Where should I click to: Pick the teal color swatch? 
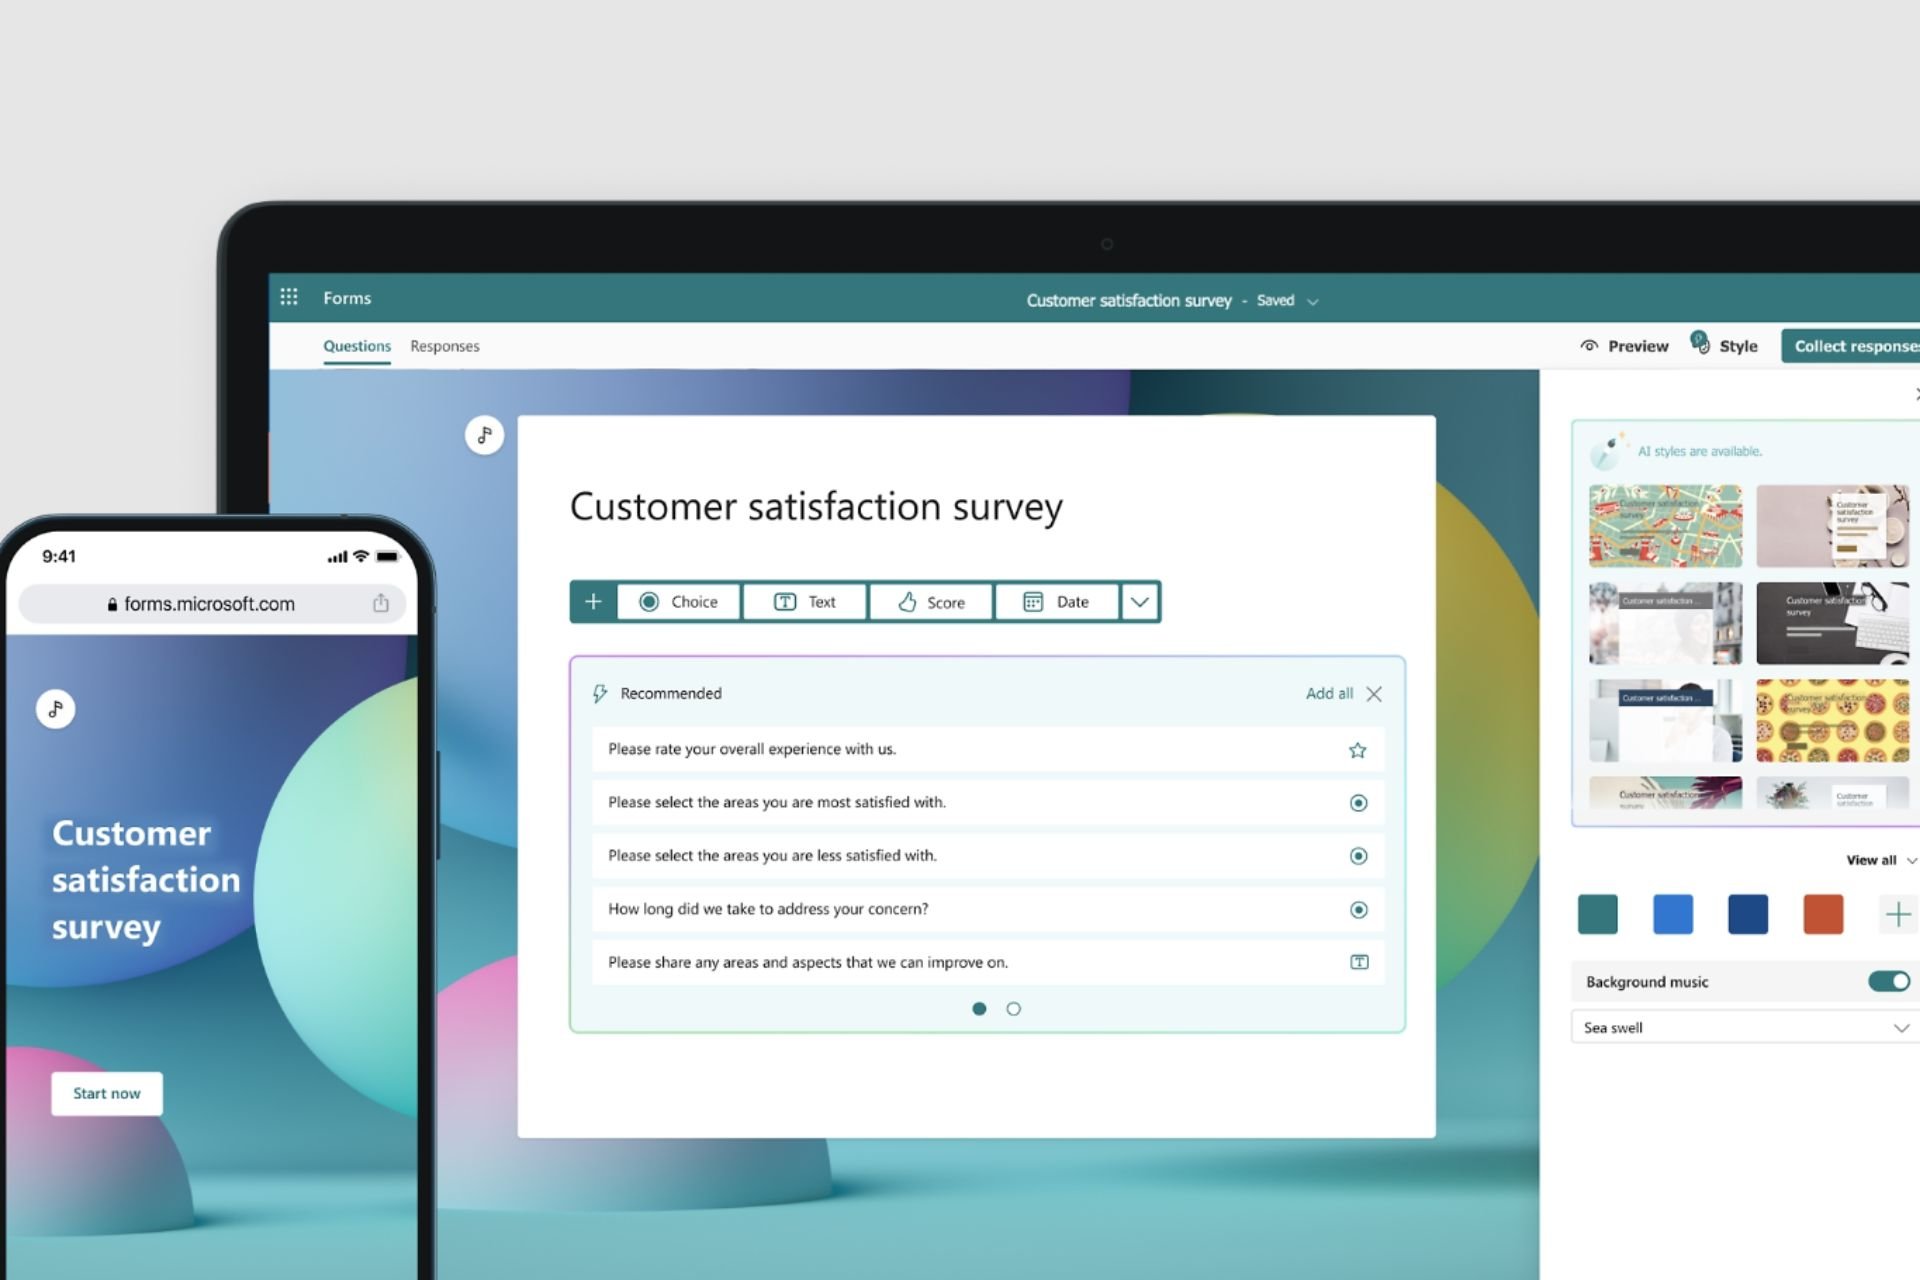[x=1597, y=914]
